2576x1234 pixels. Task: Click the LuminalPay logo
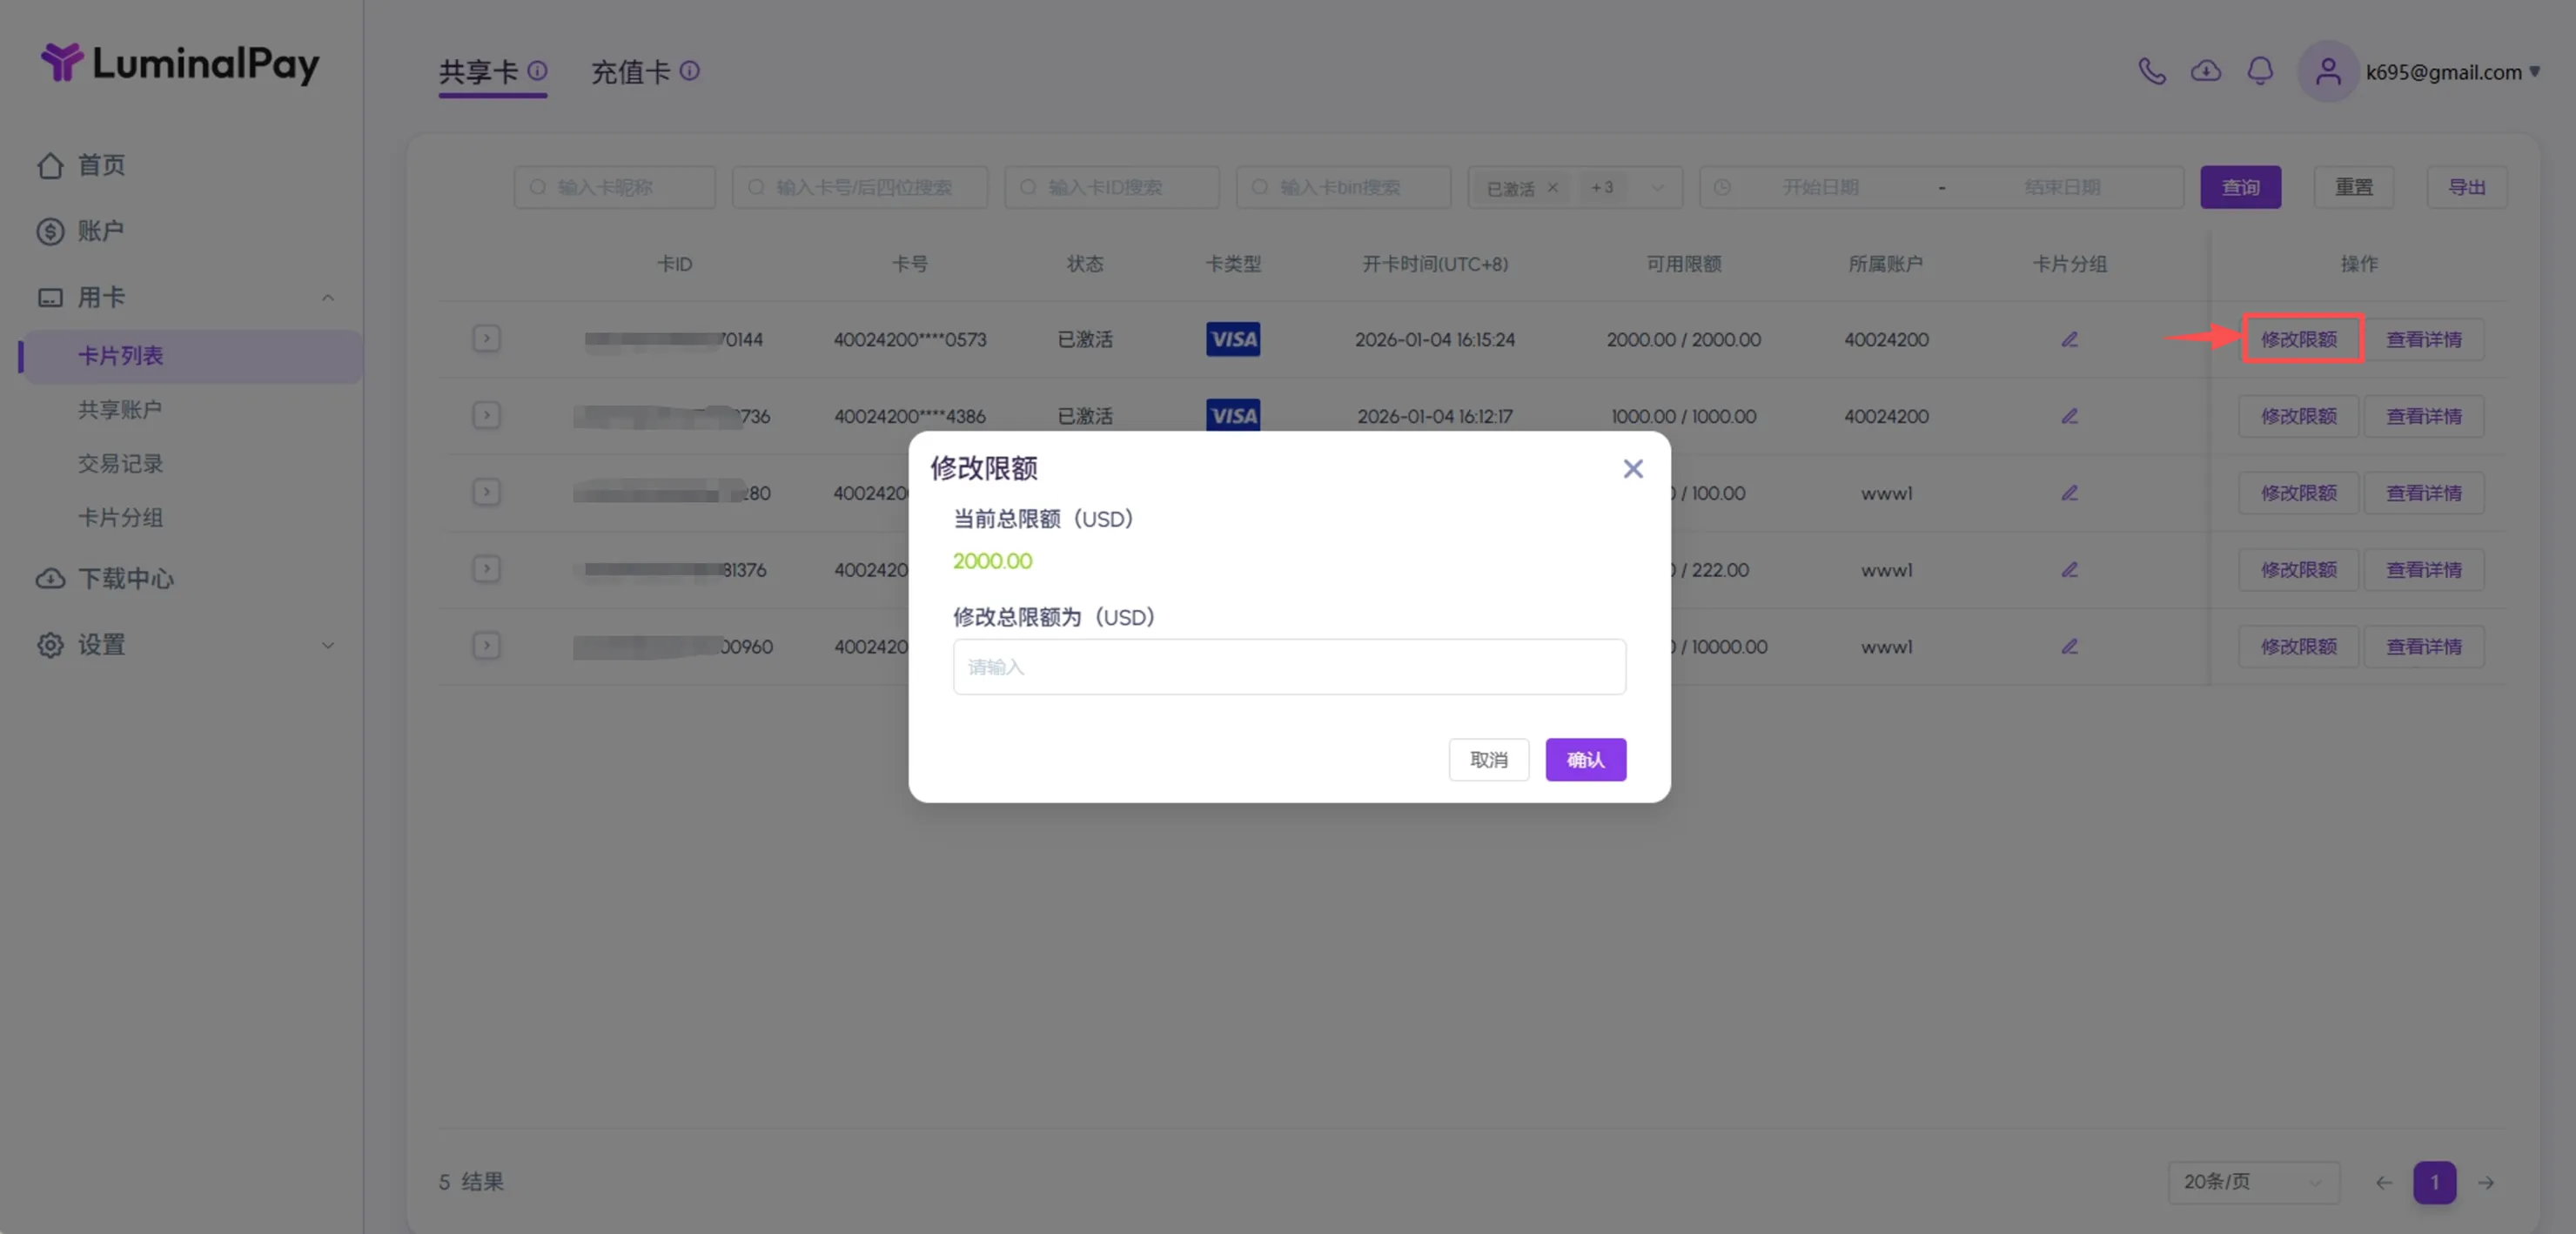180,63
